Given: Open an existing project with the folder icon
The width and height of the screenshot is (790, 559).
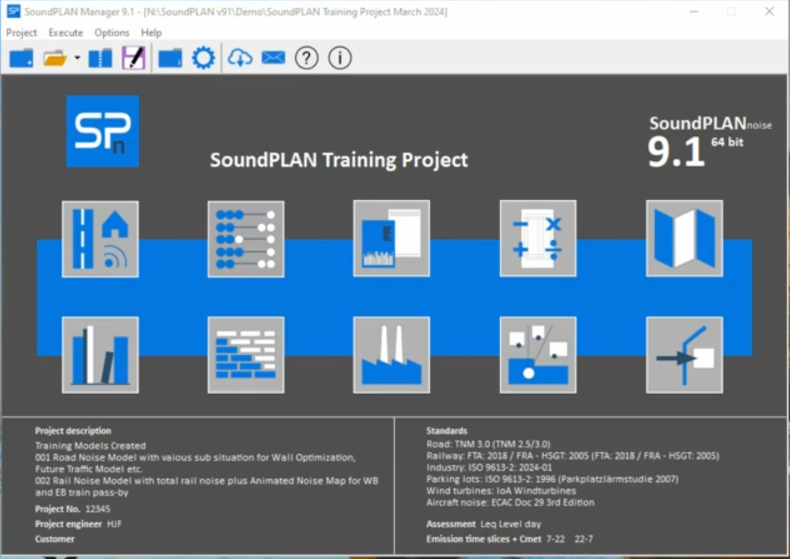Looking at the screenshot, I should point(54,58).
